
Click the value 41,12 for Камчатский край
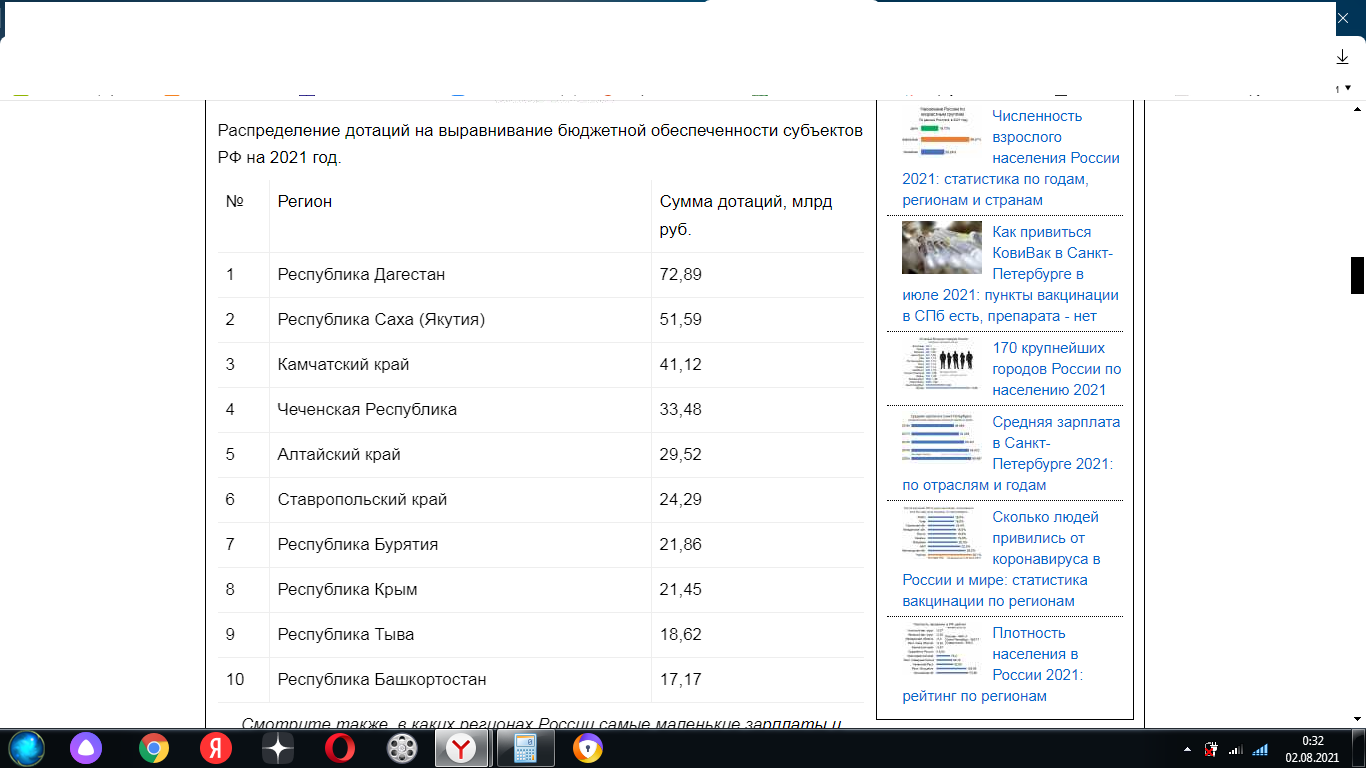pos(681,364)
